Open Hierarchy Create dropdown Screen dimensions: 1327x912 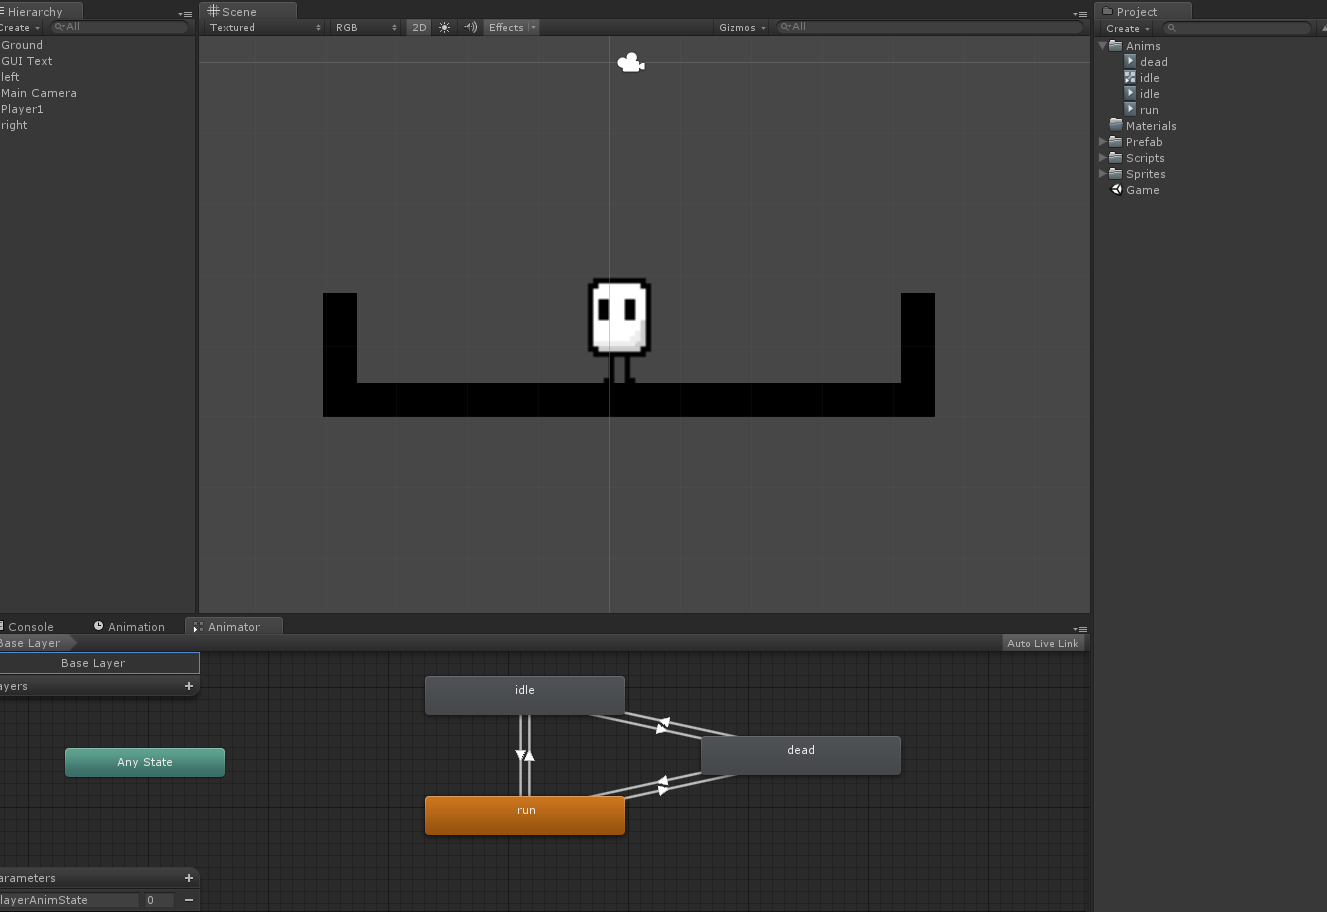point(21,28)
